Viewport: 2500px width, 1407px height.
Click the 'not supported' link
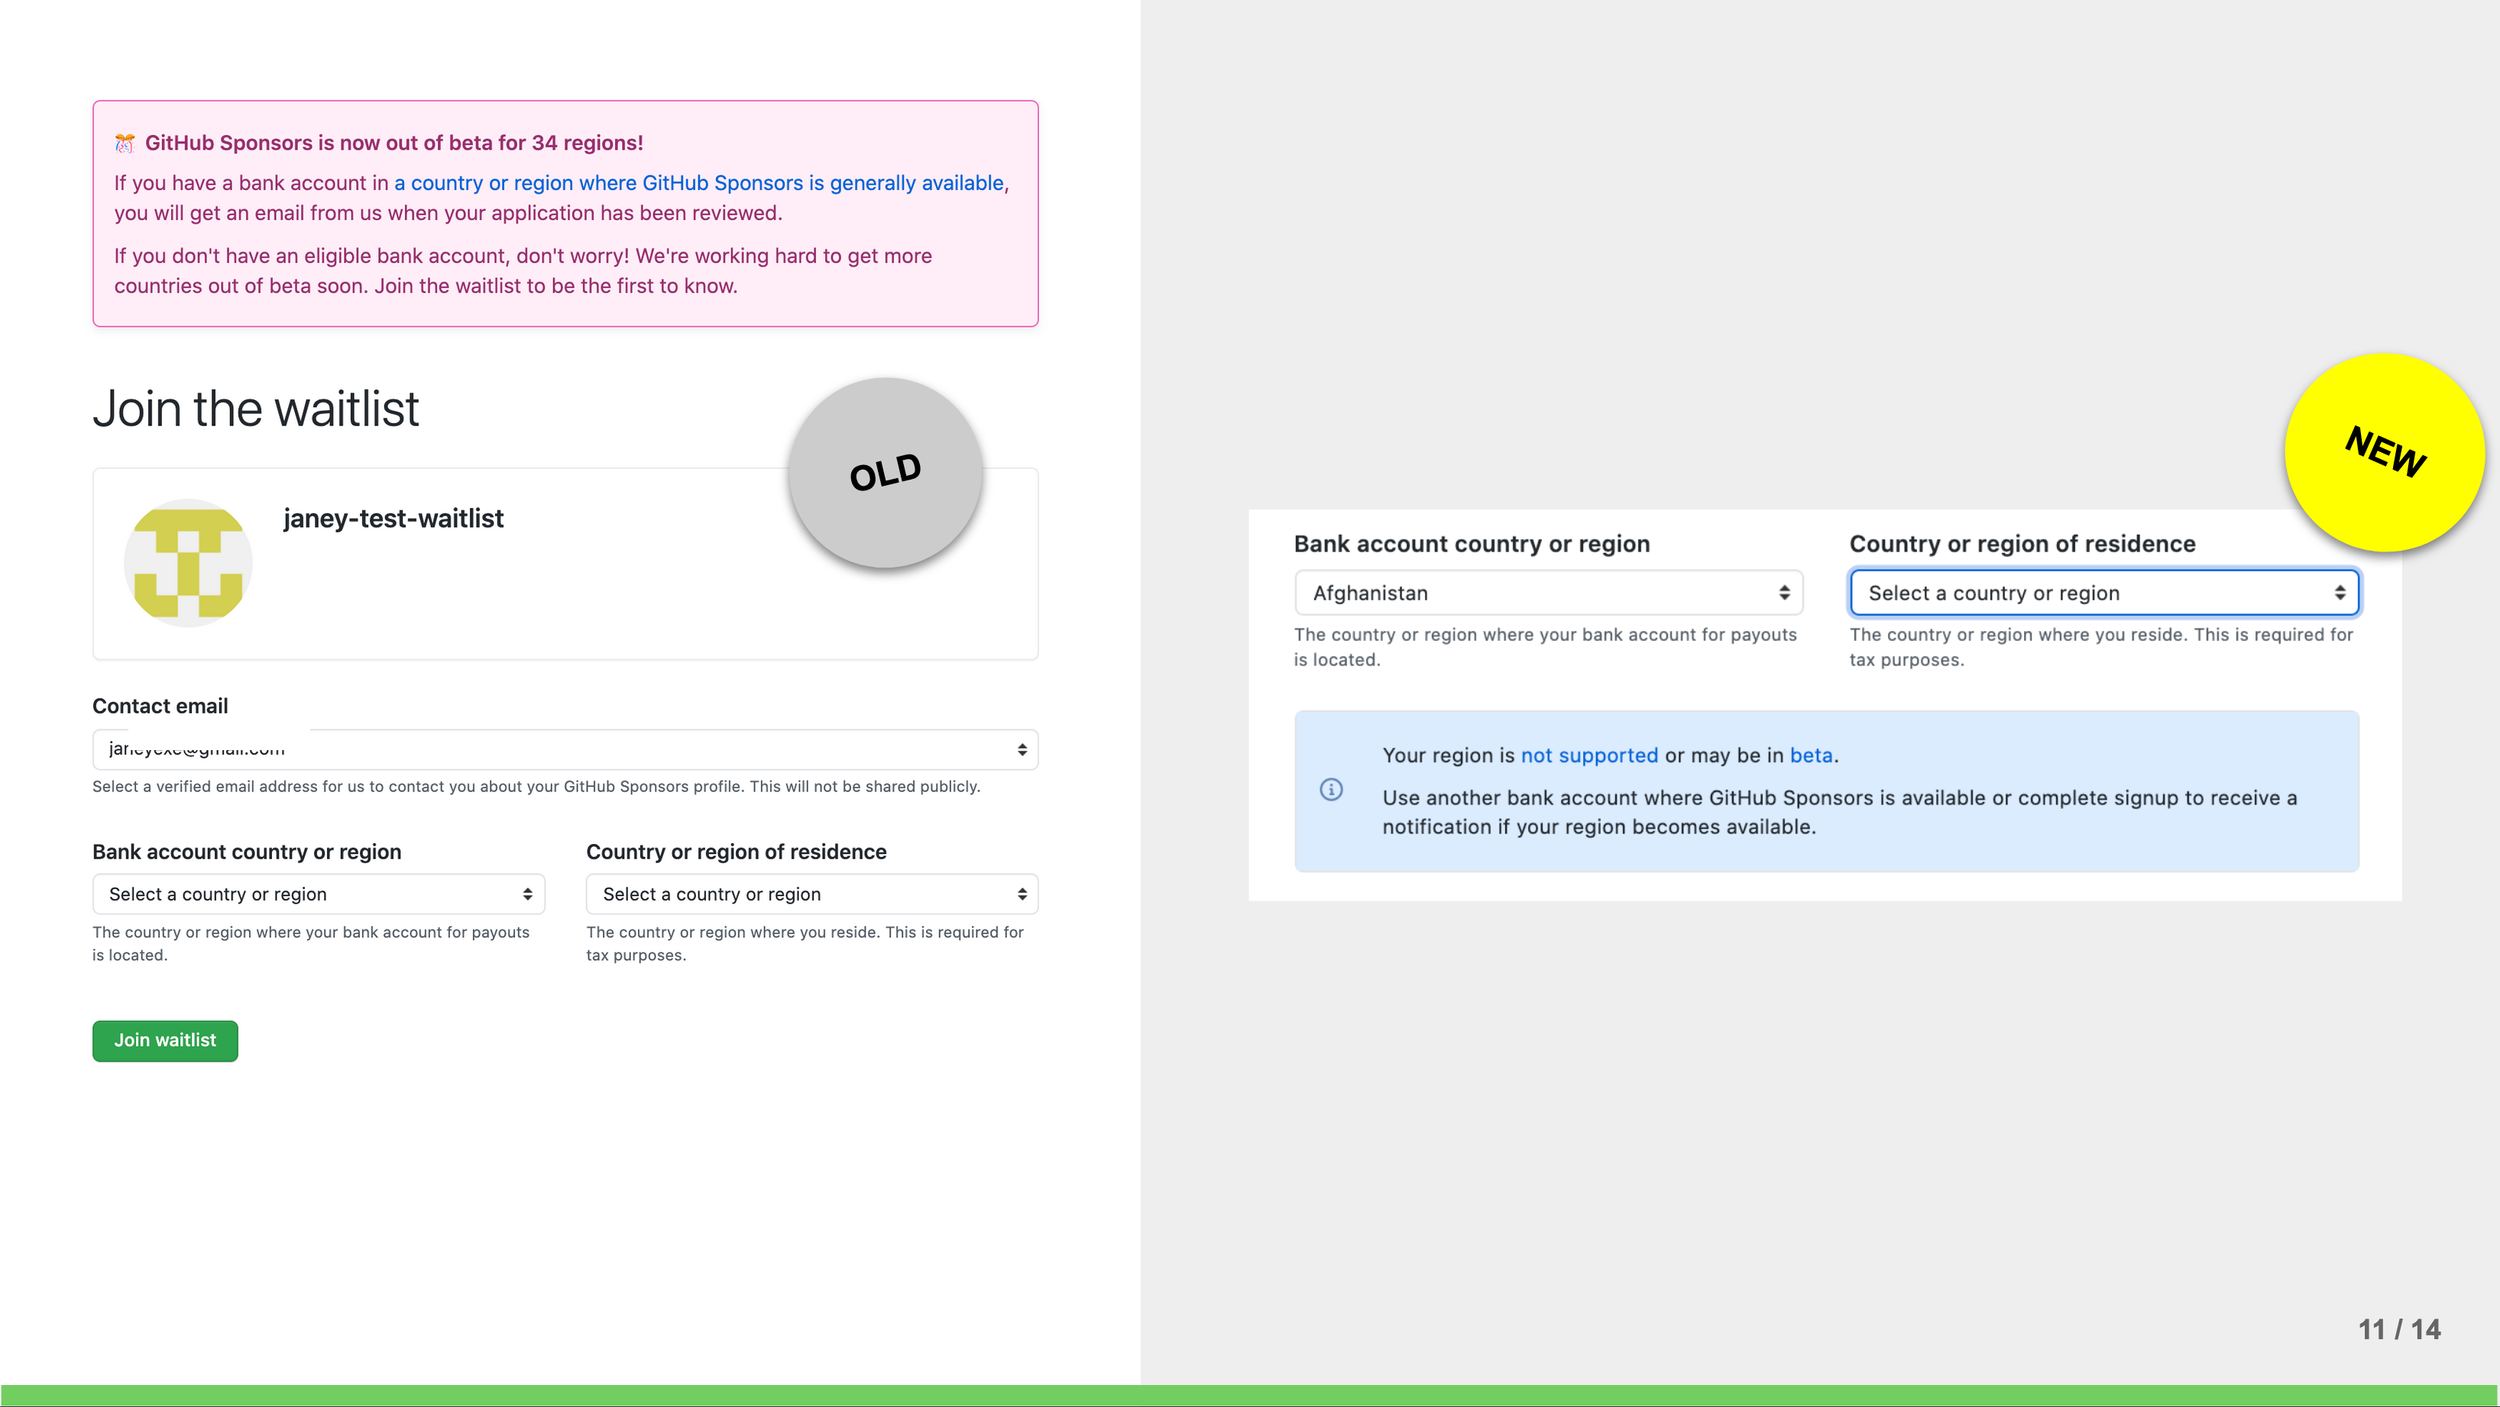pyautogui.click(x=1589, y=756)
